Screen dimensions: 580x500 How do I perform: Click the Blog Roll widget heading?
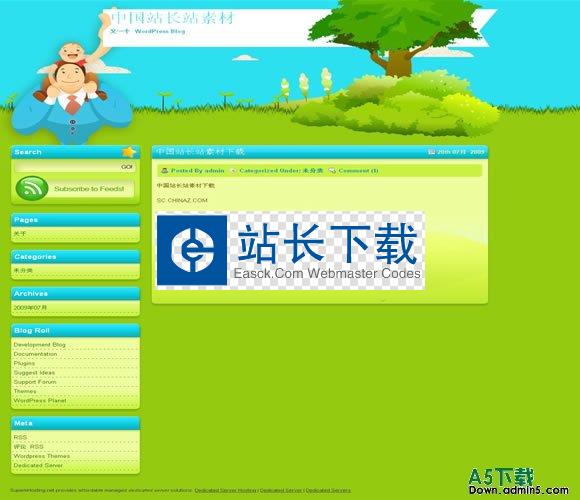pos(32,331)
